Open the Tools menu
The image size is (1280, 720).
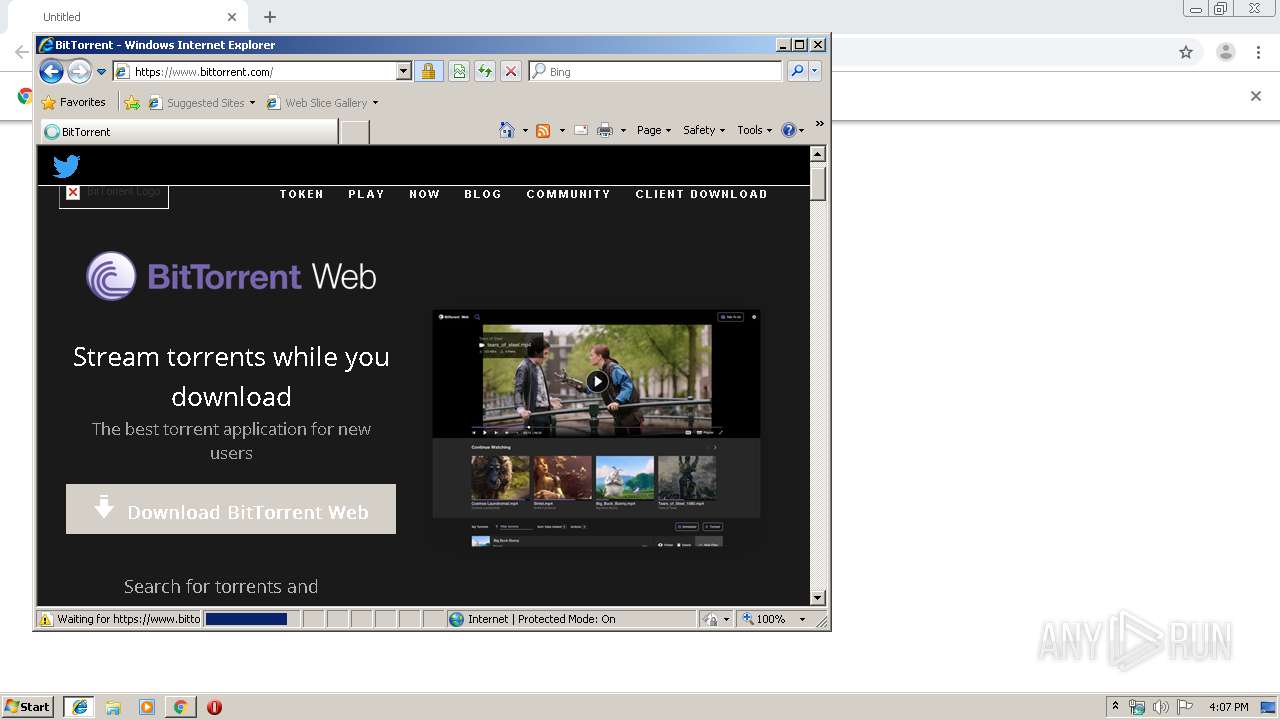point(755,130)
